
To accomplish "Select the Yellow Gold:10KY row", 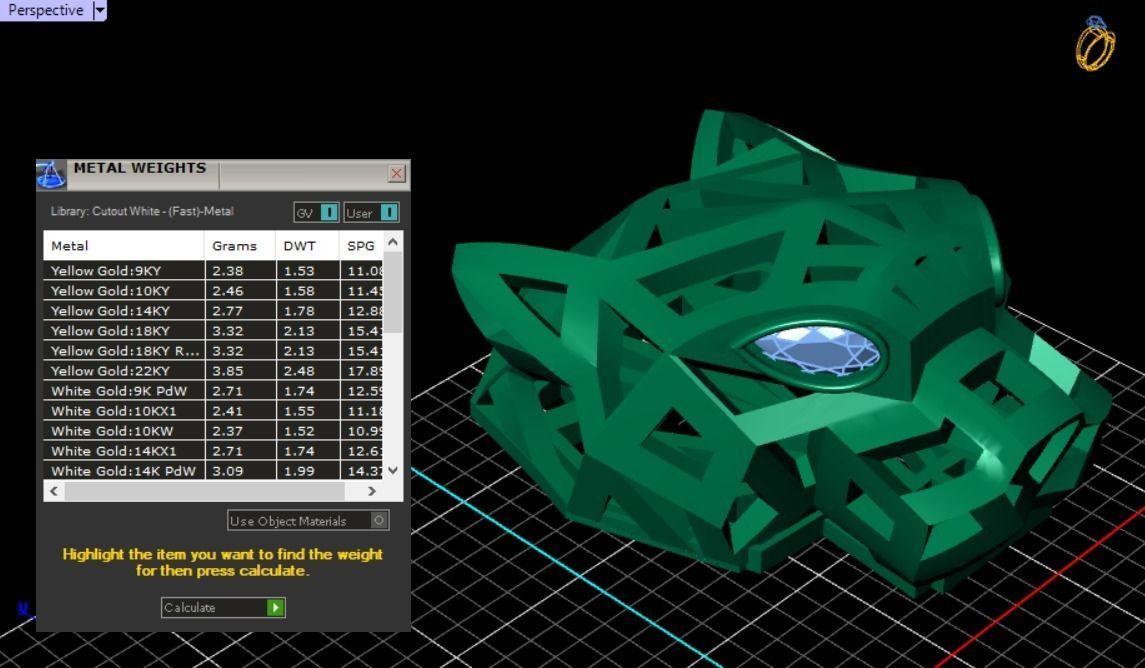I will coord(212,291).
